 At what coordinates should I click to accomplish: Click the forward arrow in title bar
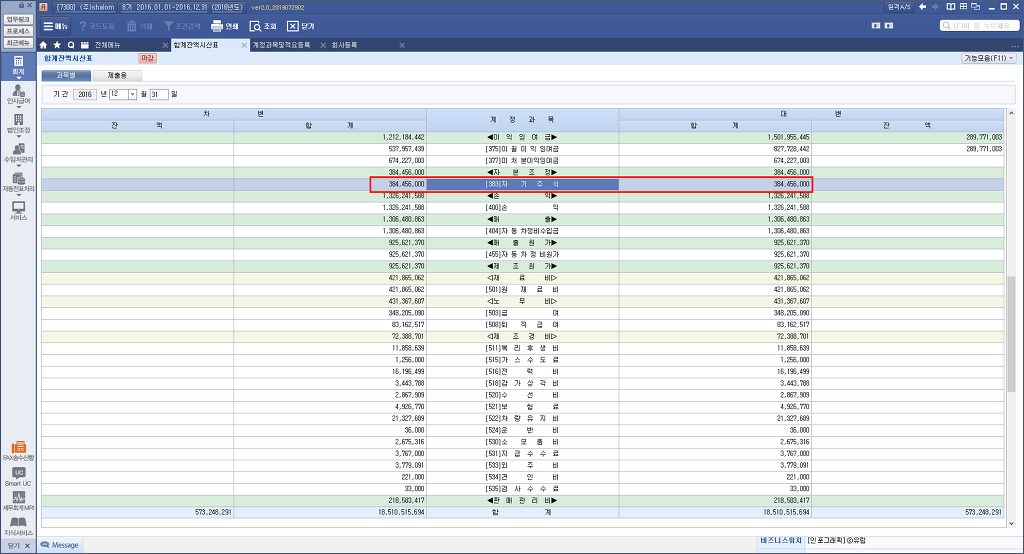click(x=935, y=7)
